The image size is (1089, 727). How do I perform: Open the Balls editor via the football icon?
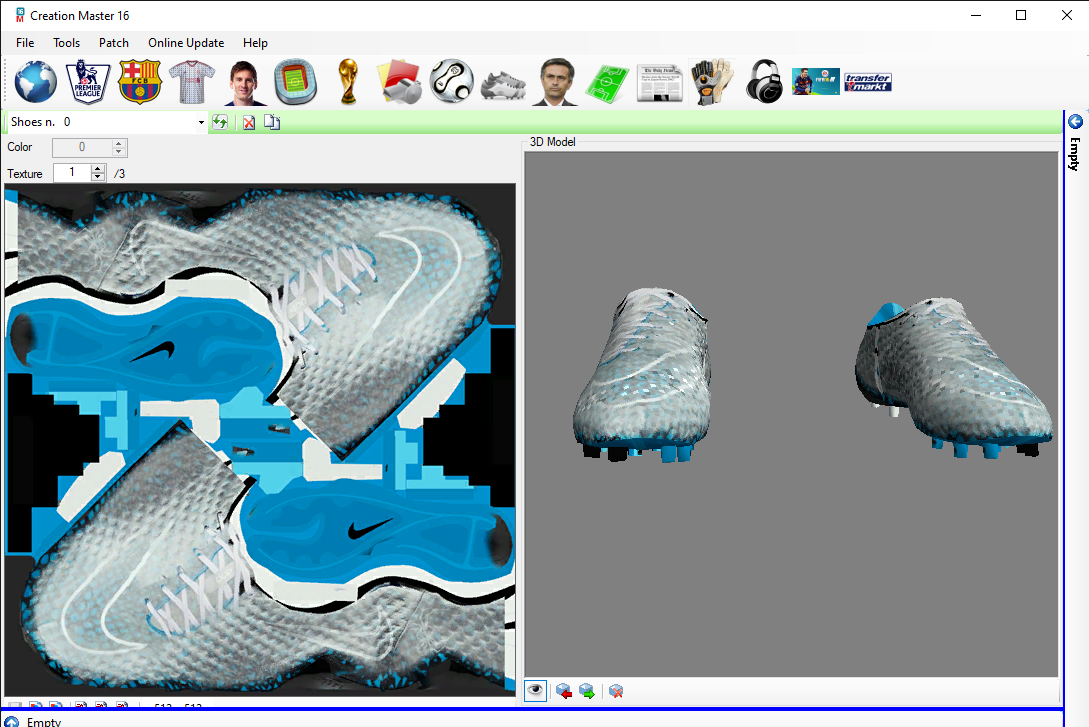coord(451,82)
